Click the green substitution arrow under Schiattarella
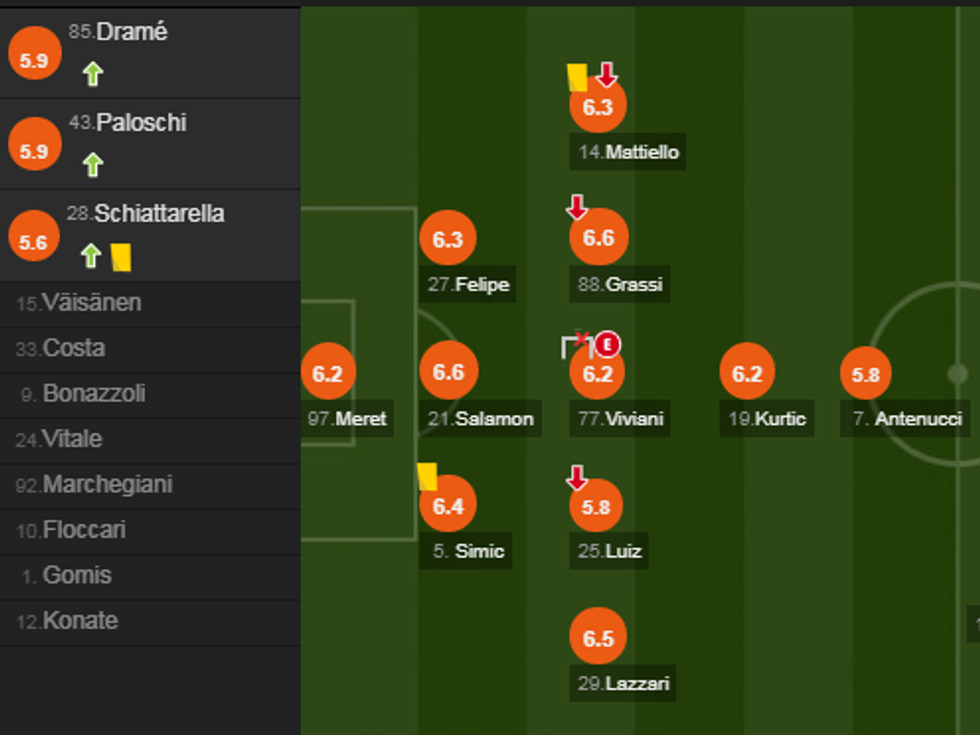This screenshot has height=735, width=980. tap(91, 256)
